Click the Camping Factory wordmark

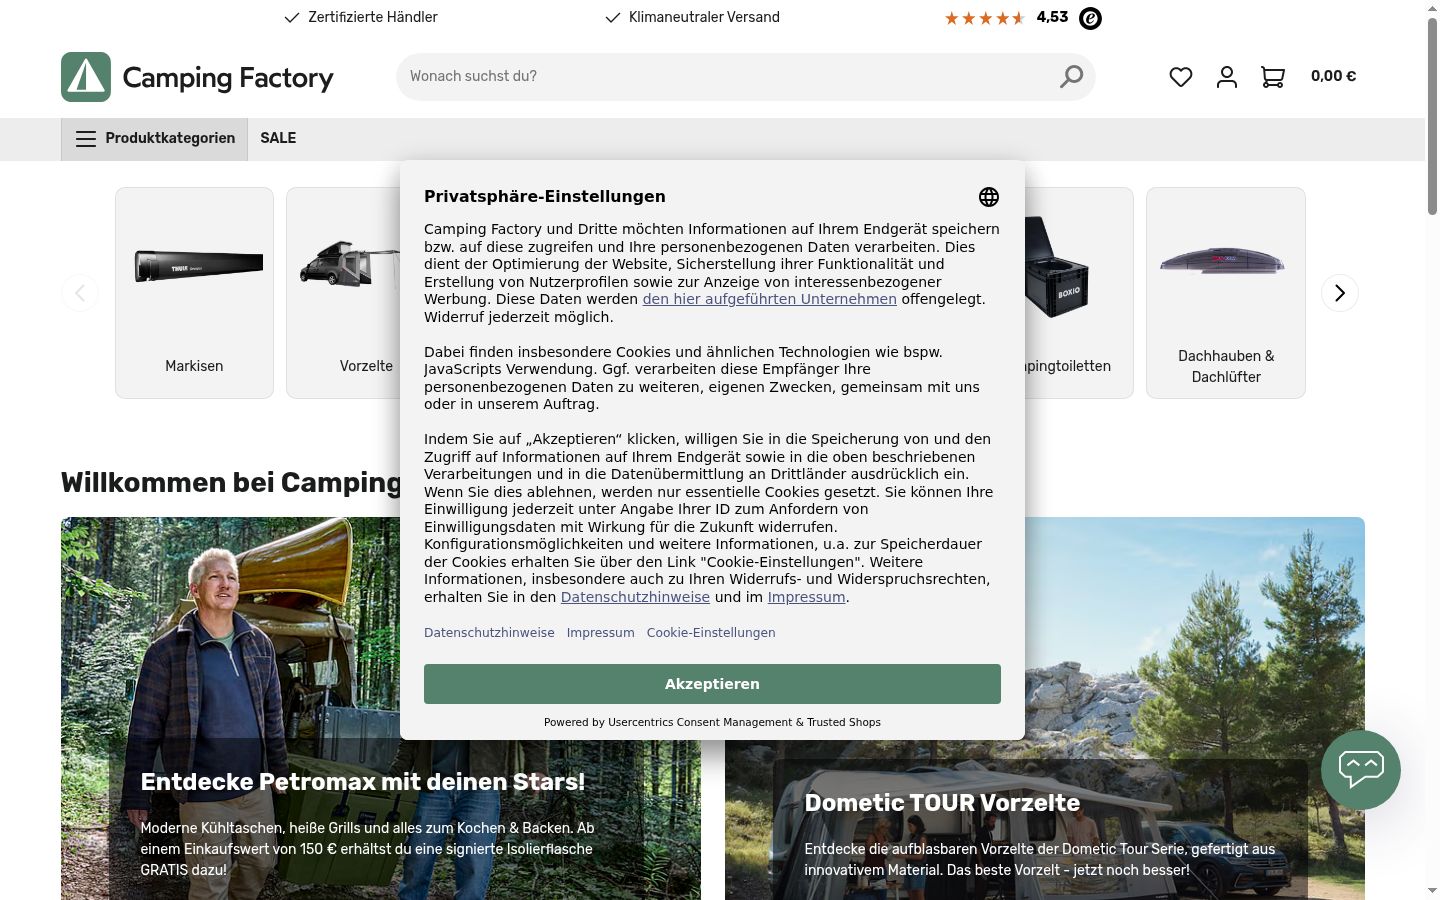[x=228, y=78]
